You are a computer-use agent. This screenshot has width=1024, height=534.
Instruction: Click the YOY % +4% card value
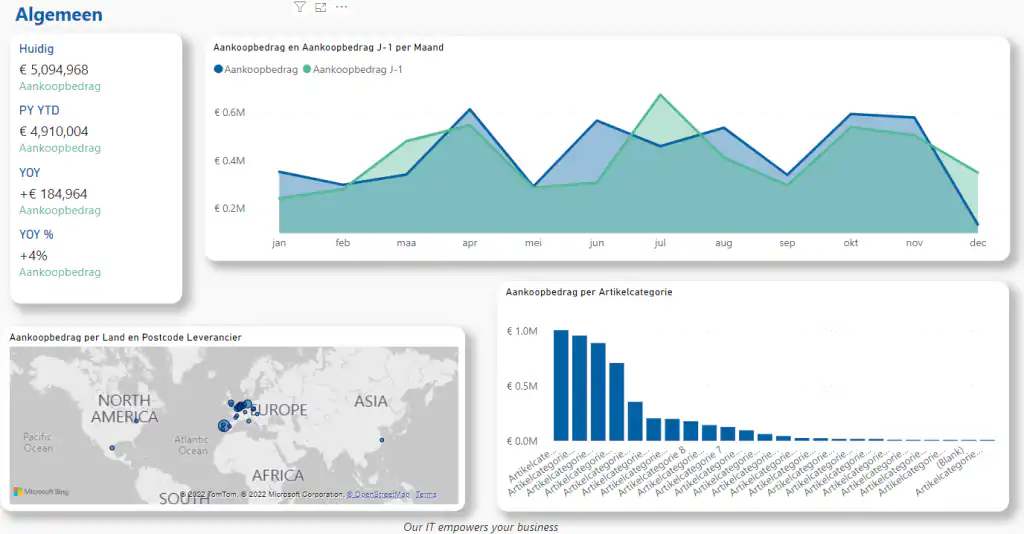pyautogui.click(x=33, y=256)
